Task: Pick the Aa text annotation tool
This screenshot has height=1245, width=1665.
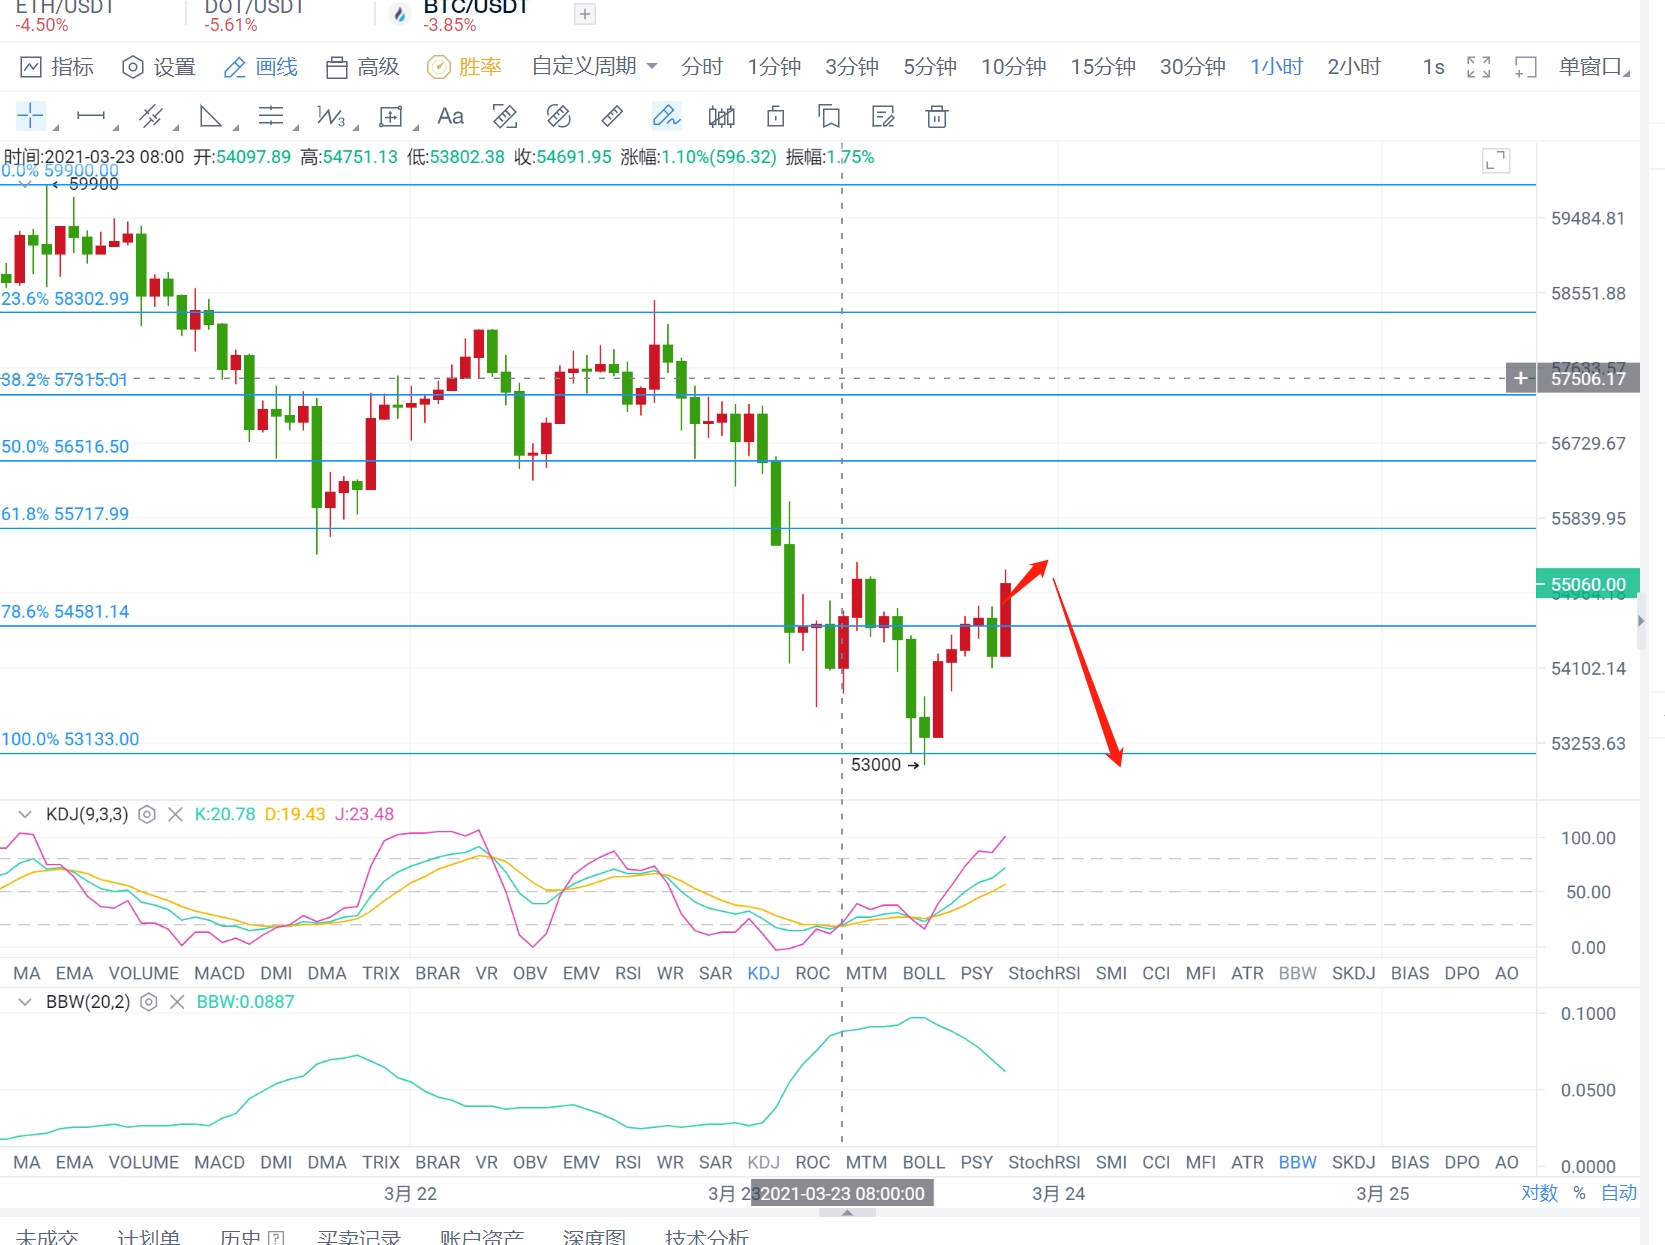Action: tap(450, 116)
